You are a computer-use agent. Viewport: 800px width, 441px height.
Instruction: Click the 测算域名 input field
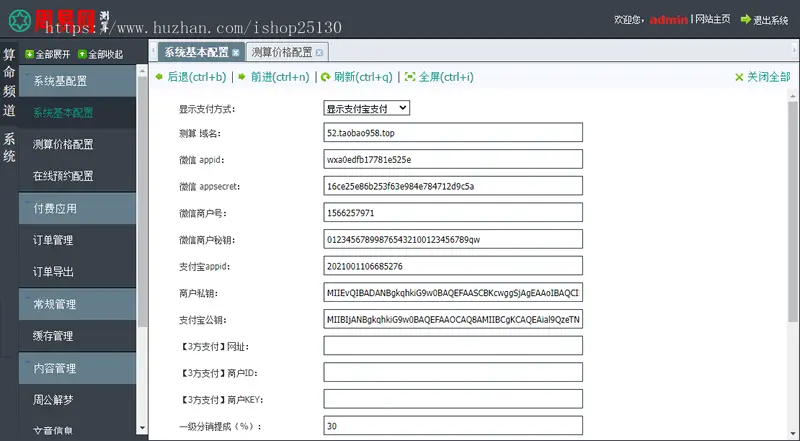pyautogui.click(x=453, y=132)
